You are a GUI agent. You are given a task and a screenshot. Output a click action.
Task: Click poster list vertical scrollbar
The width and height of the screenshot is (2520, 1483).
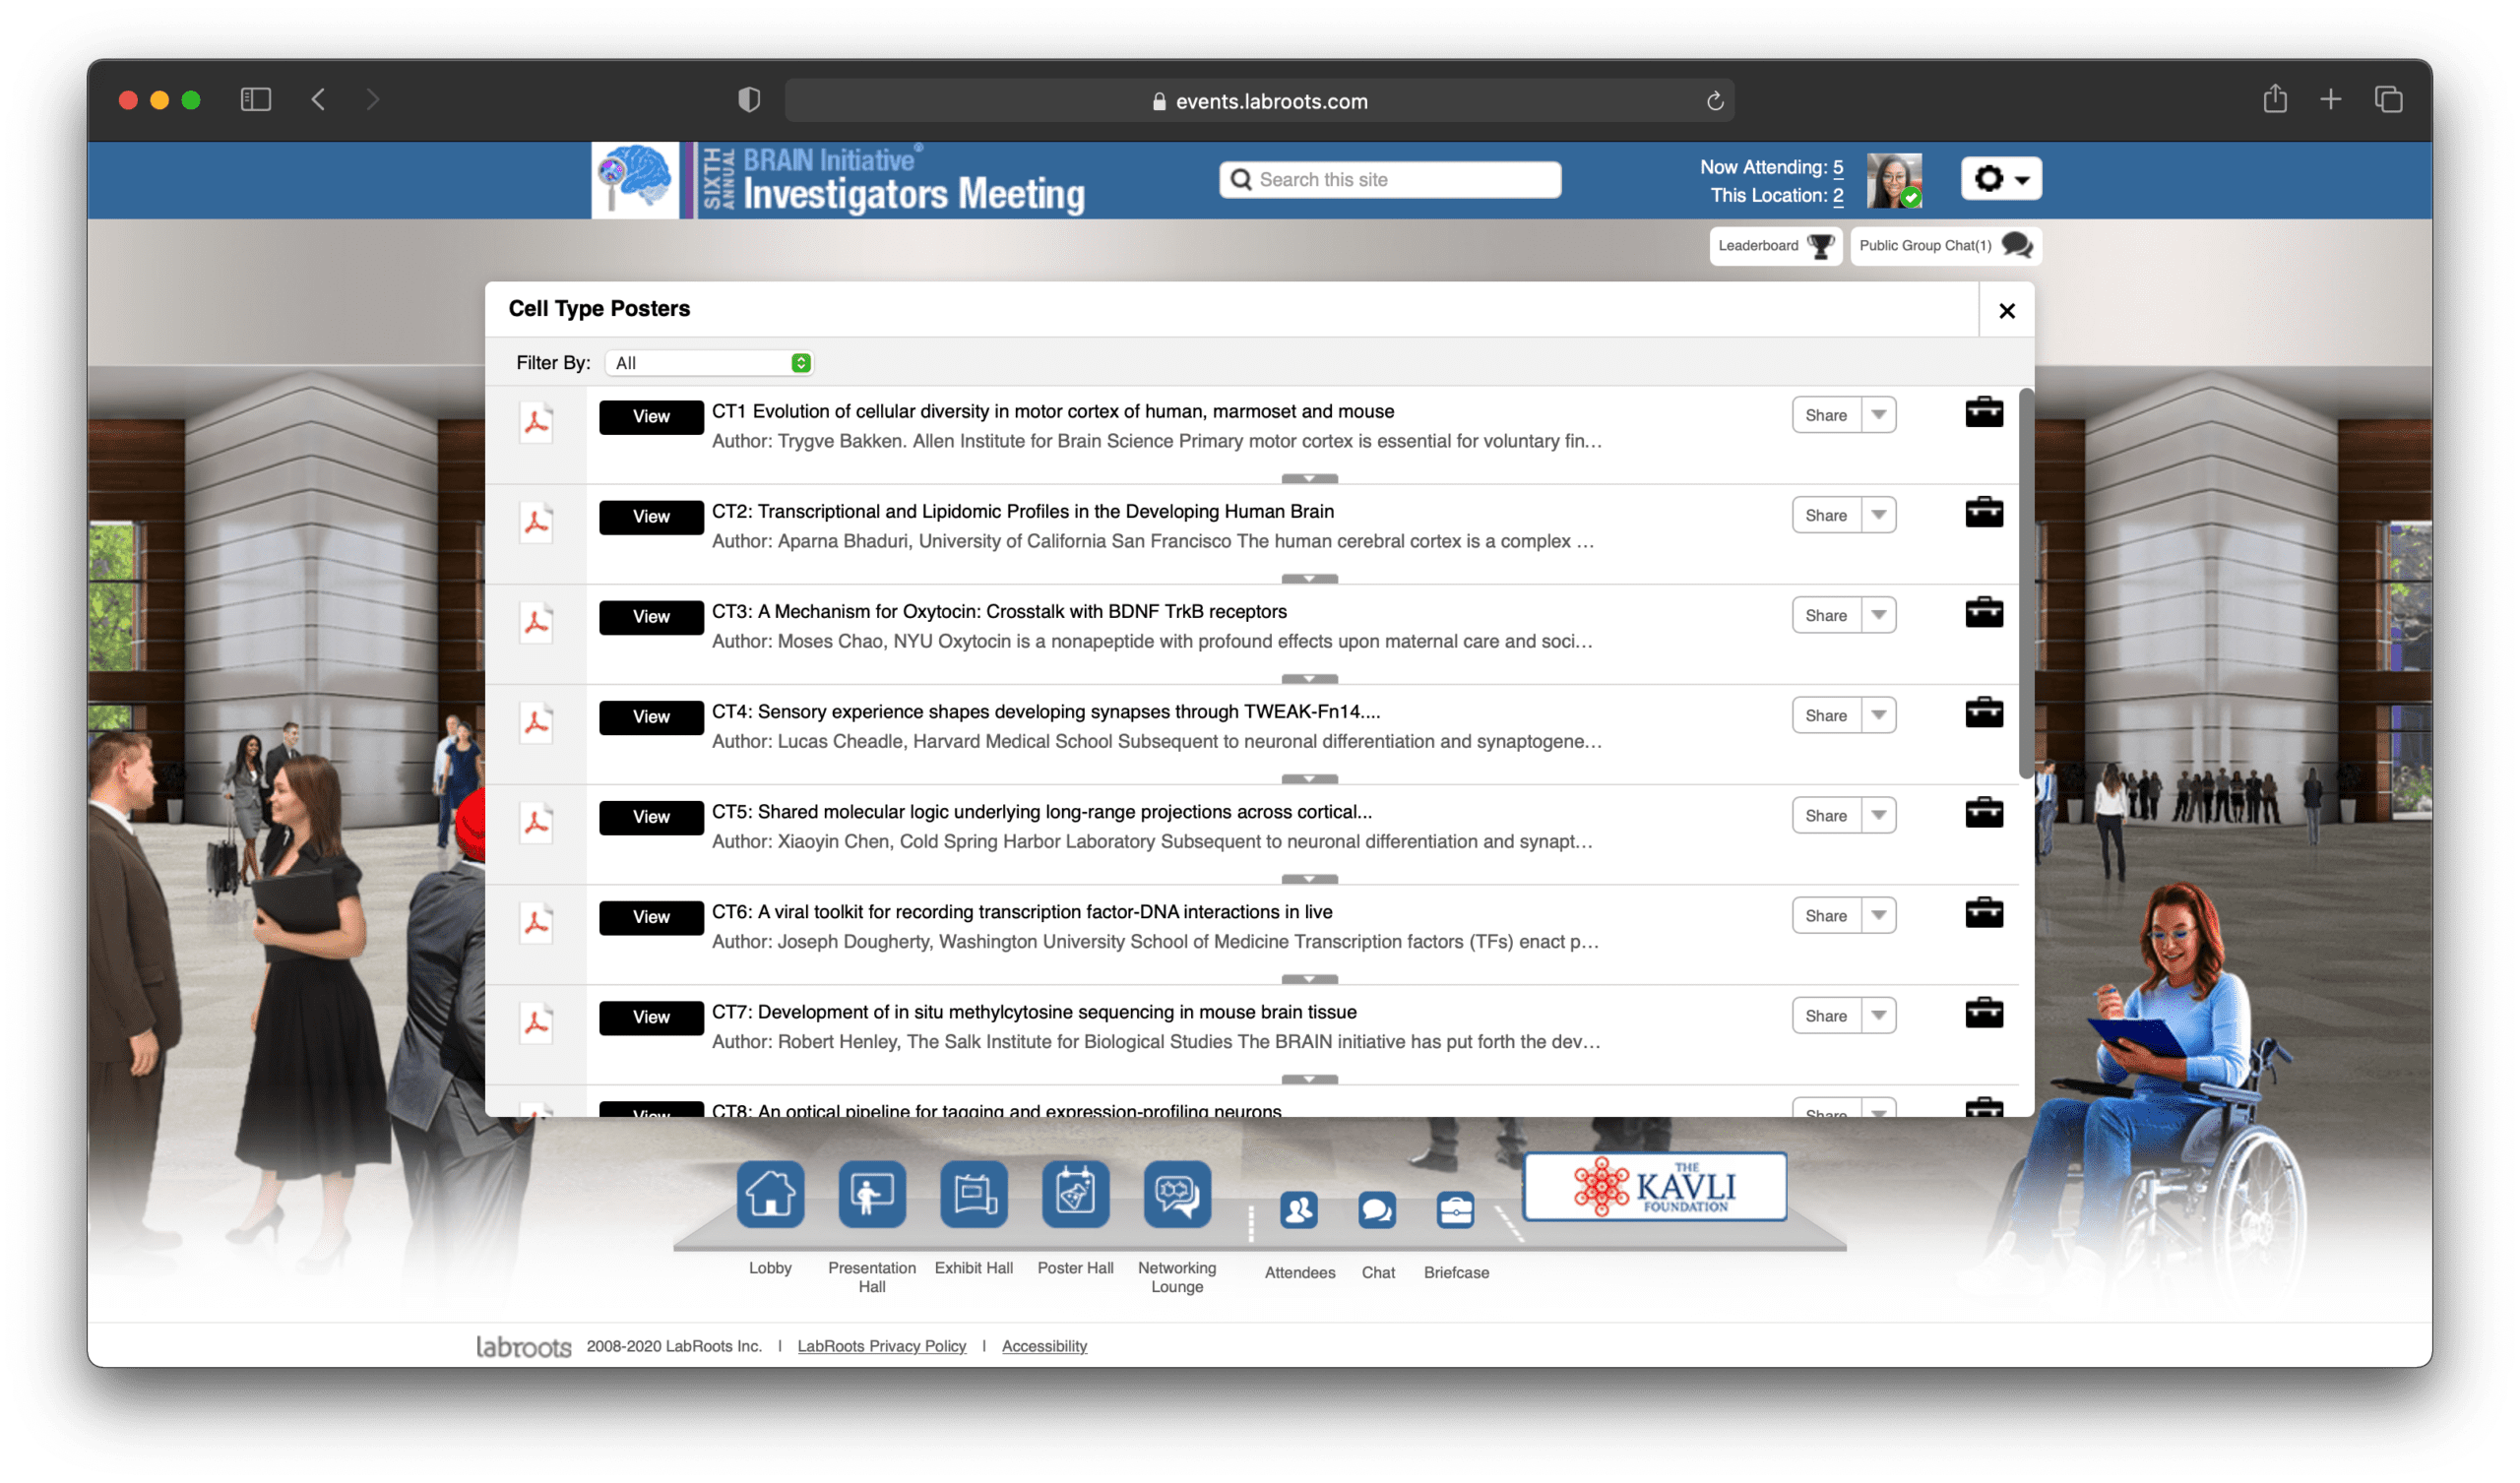point(2025,583)
